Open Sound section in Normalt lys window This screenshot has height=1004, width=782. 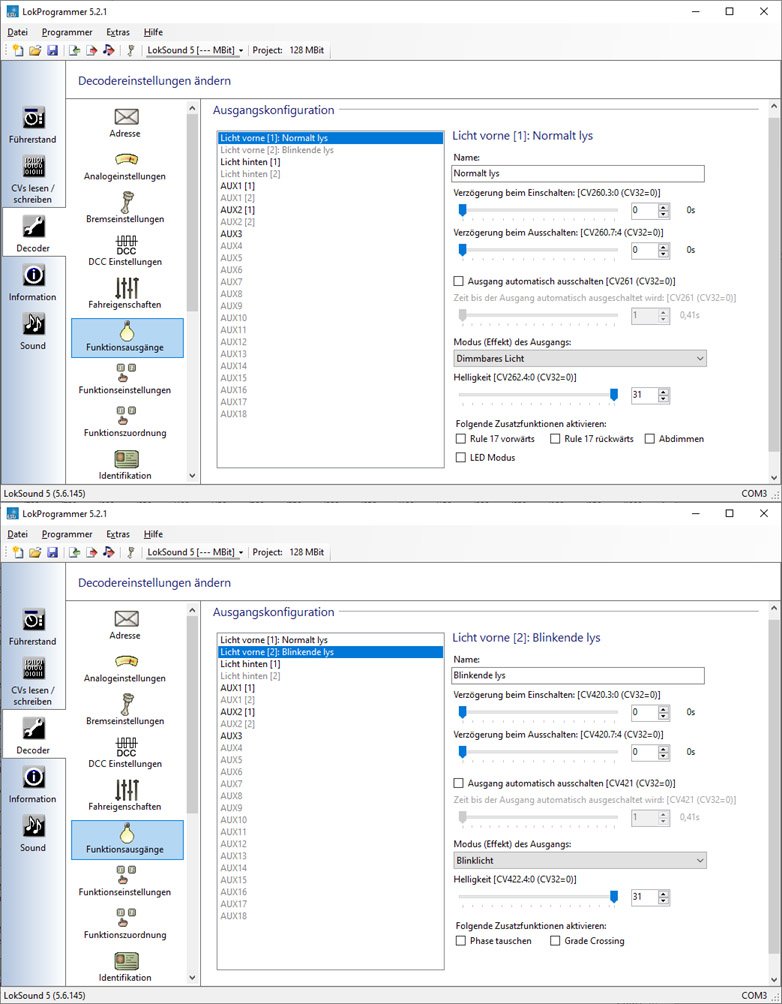(x=33, y=332)
